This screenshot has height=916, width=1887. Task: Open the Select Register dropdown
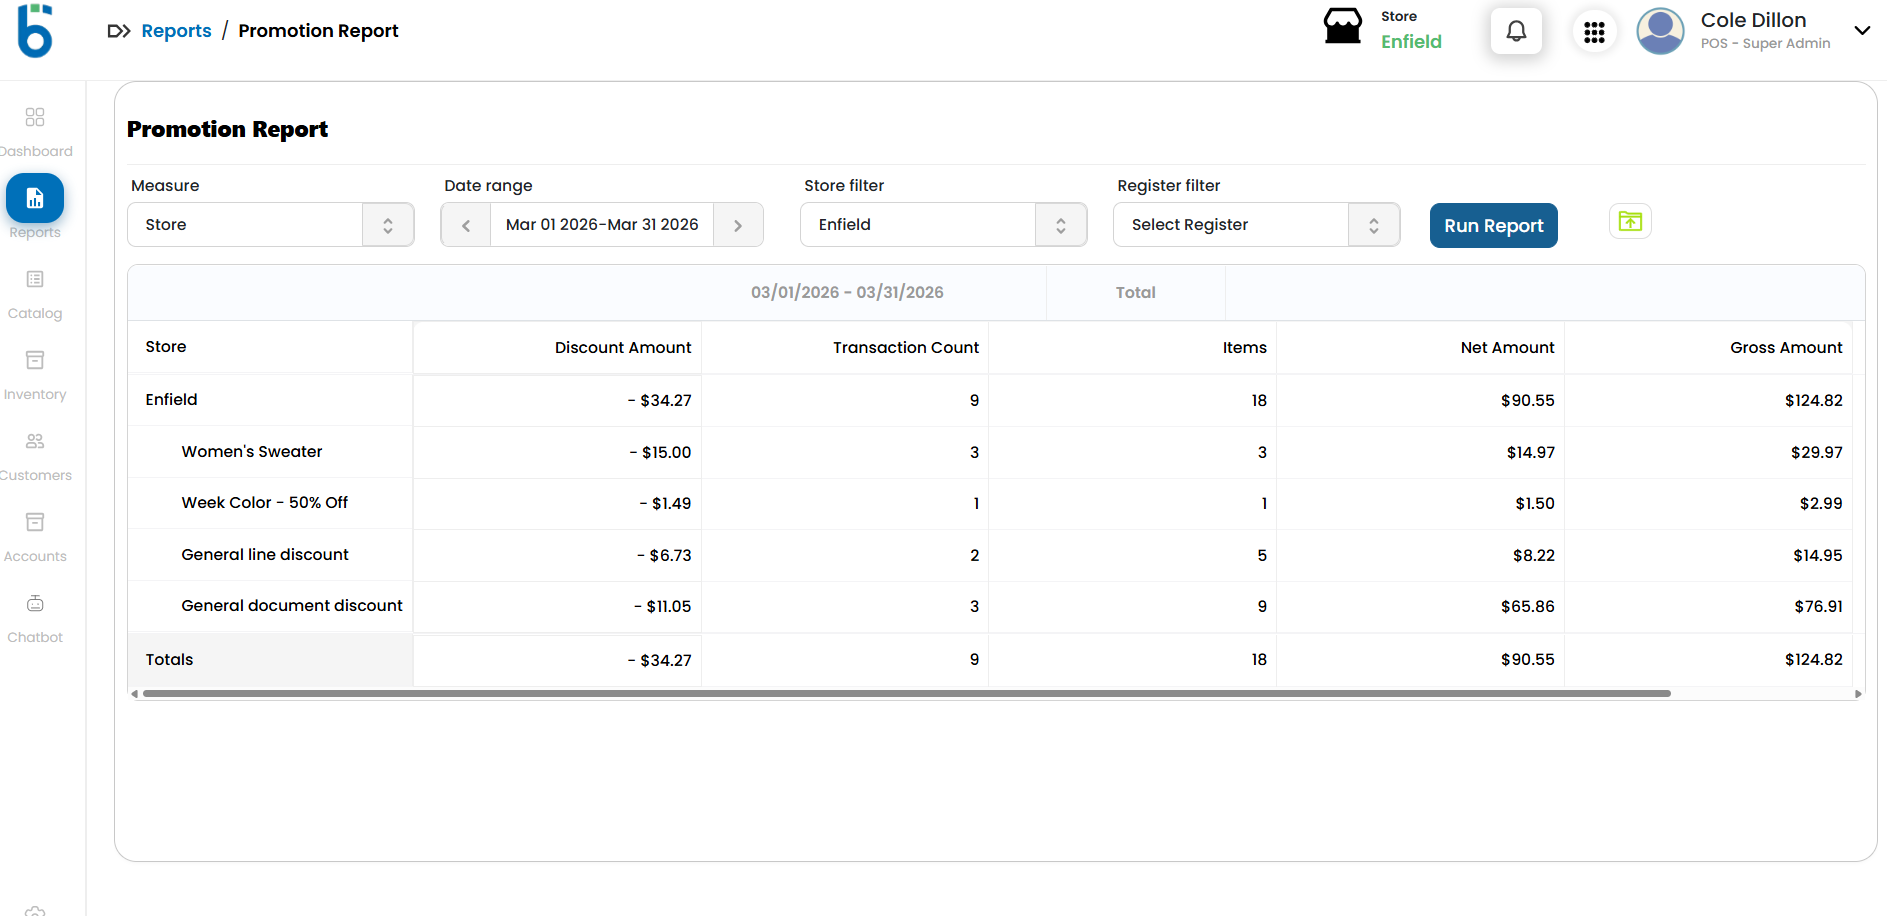1257,225
